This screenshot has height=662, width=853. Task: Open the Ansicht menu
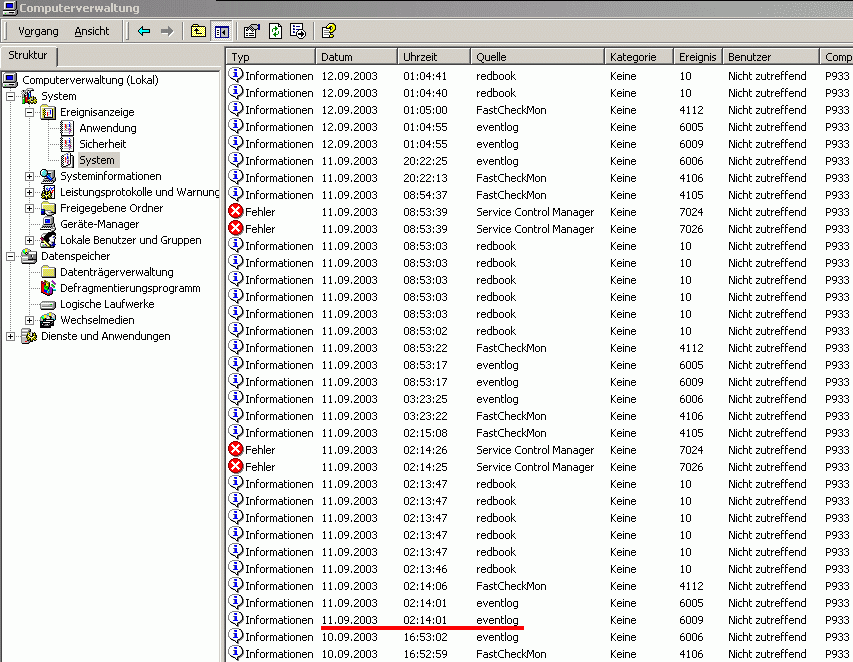coord(91,32)
